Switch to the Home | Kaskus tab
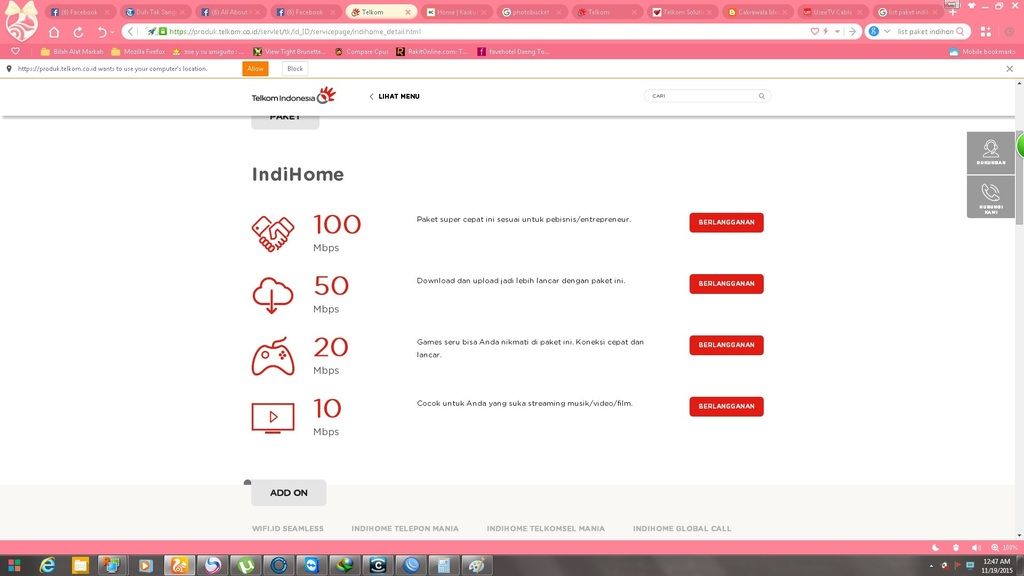Image resolution: width=1024 pixels, height=576 pixels. (x=456, y=12)
